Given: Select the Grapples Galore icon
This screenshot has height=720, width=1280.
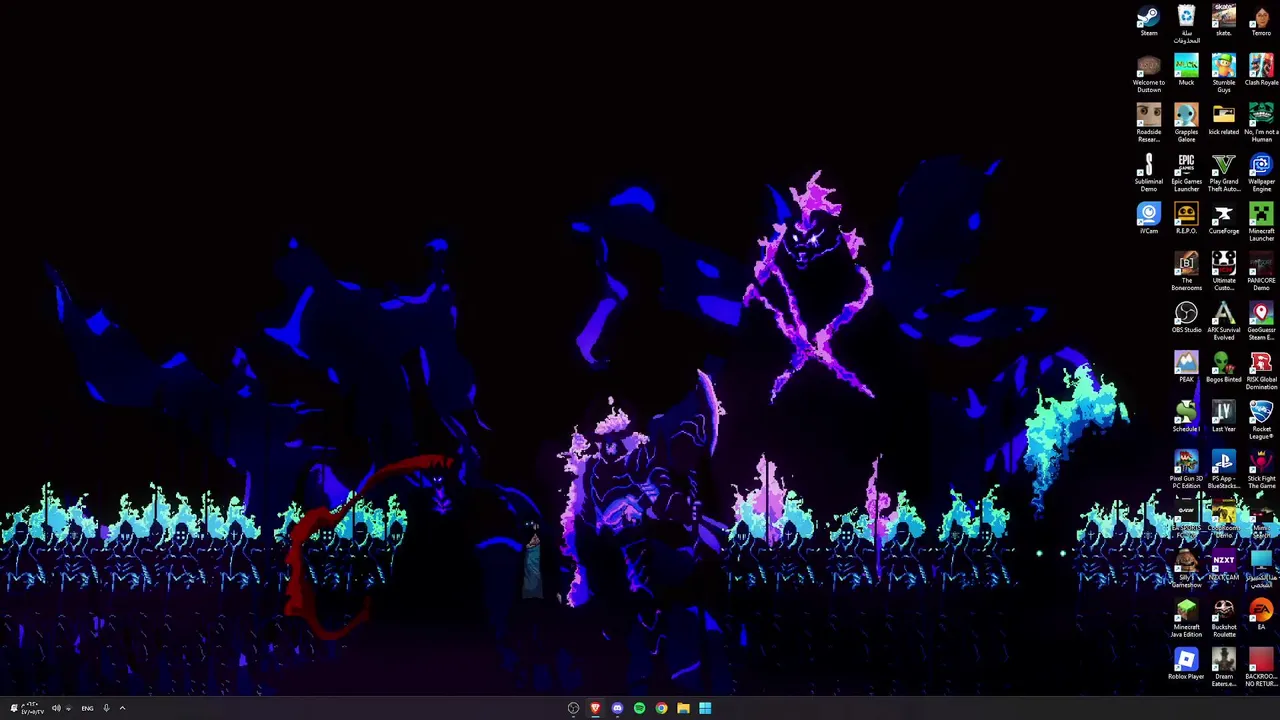Looking at the screenshot, I should pos(1186,123).
